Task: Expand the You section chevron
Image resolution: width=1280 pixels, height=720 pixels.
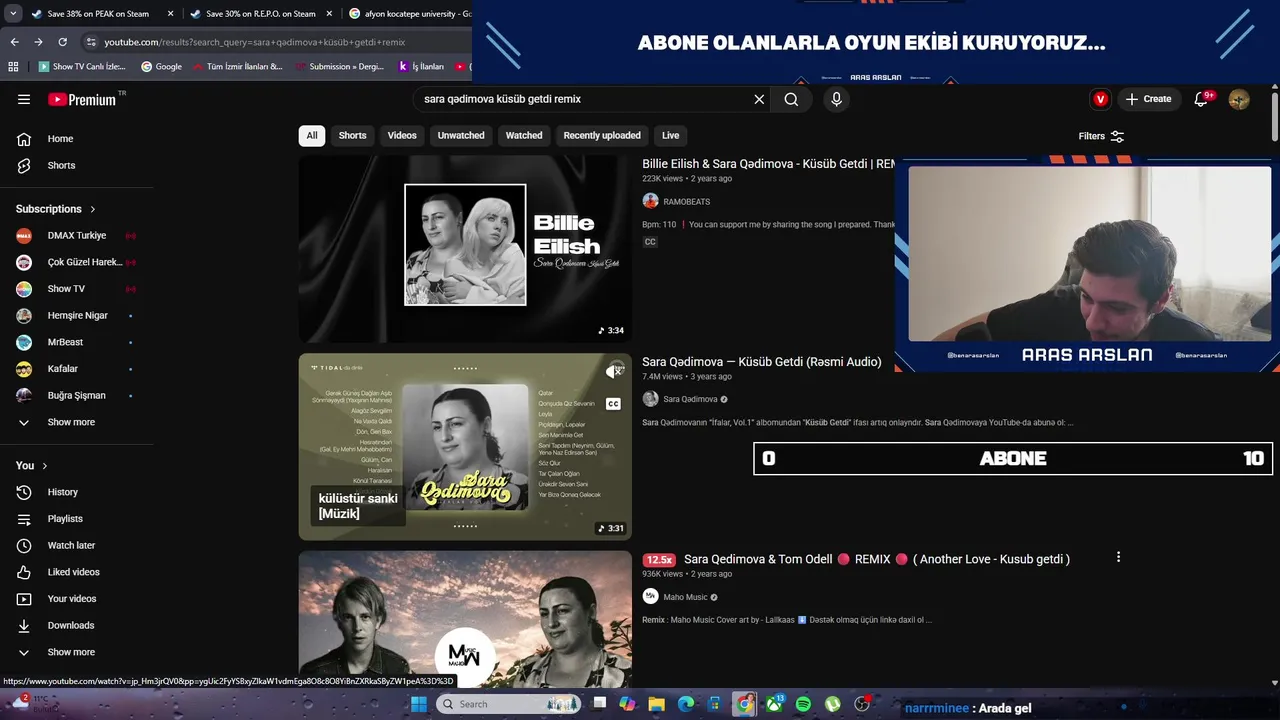Action: click(x=44, y=466)
